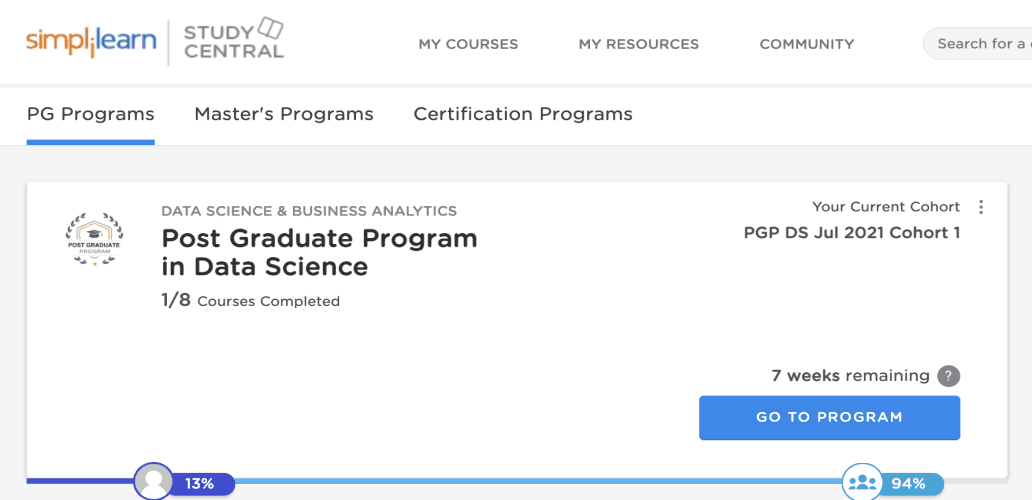Click the user avatar progress marker

click(153, 482)
